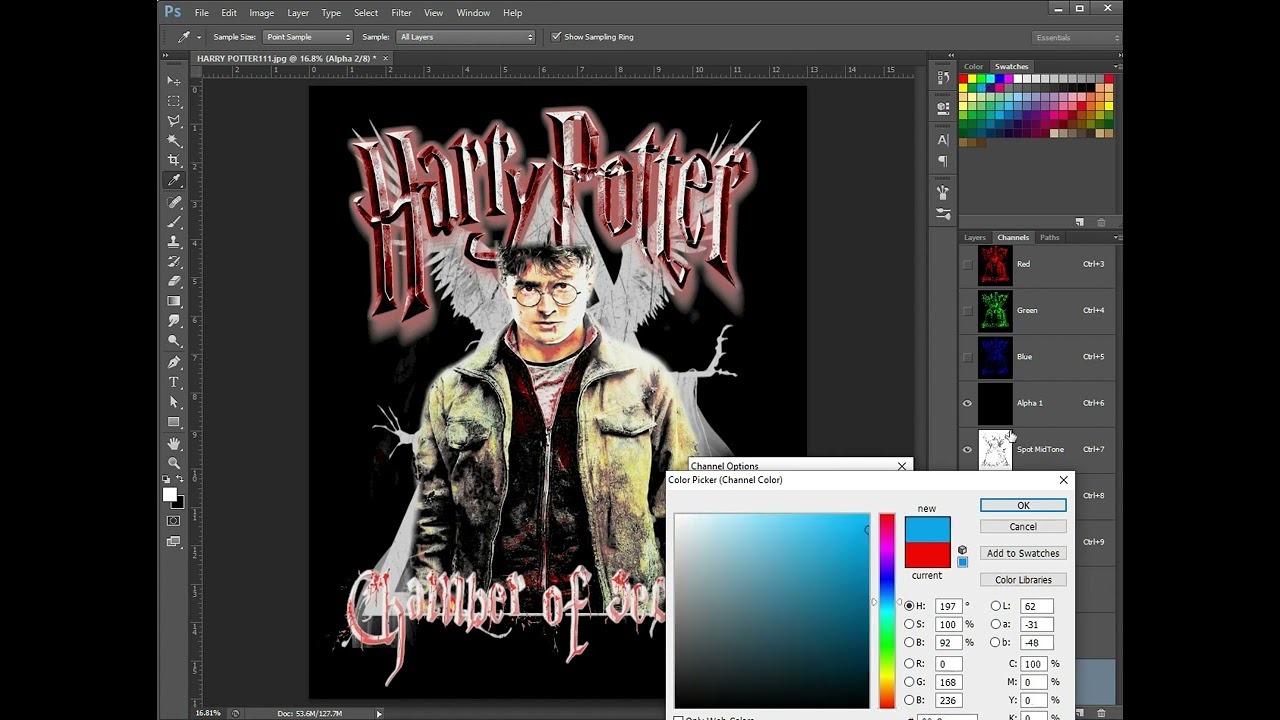
Task: Show the Blue channel visibility box
Action: click(967, 356)
